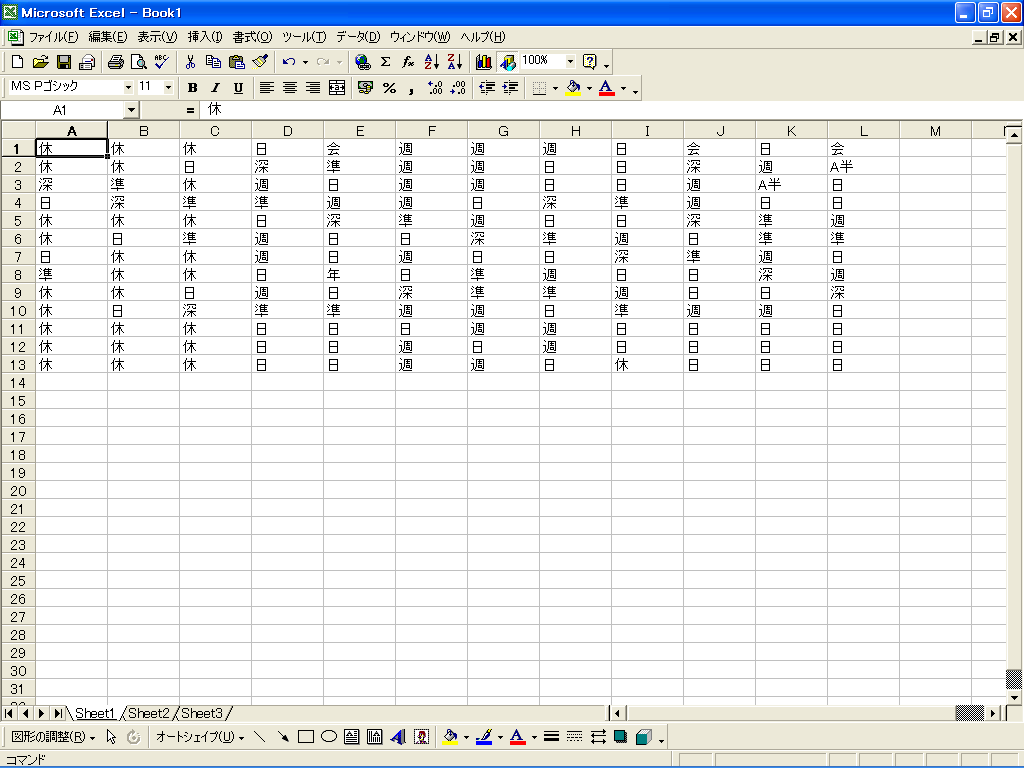Toggle the Drawing toolbar button

507,62
